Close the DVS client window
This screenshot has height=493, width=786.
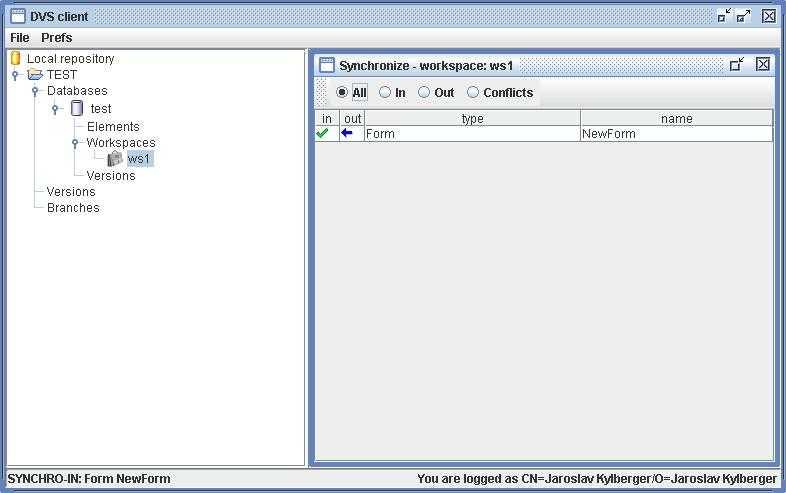(x=769, y=16)
